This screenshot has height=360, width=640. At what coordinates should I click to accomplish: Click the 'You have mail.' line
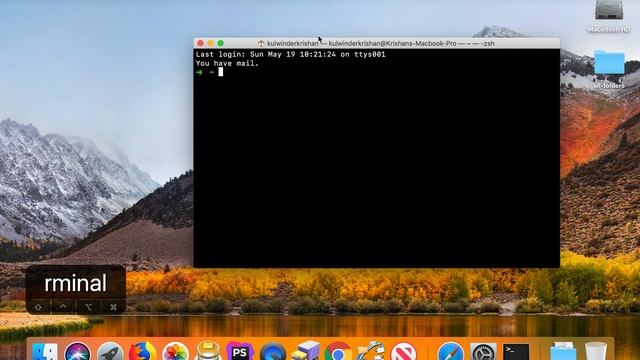coord(227,63)
